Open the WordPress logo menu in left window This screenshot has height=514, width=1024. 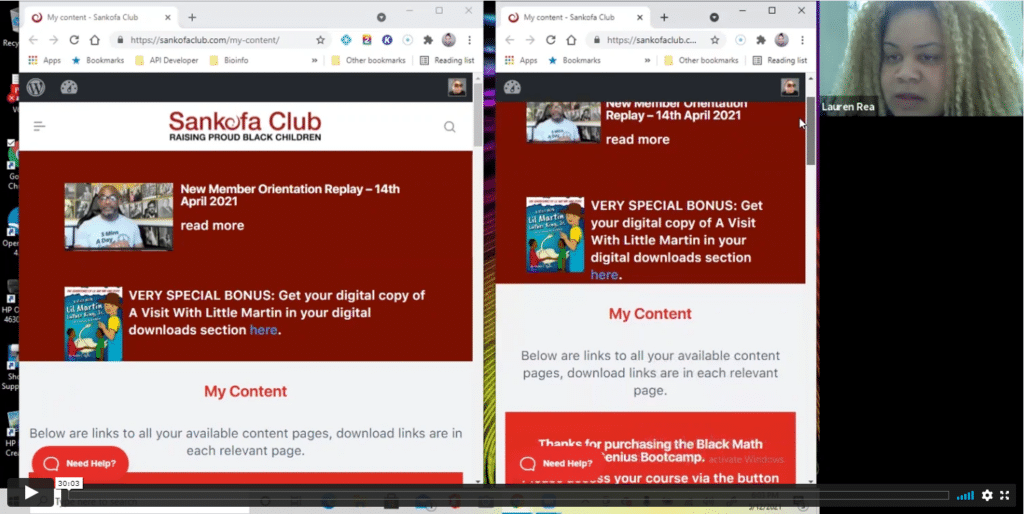[x=36, y=88]
